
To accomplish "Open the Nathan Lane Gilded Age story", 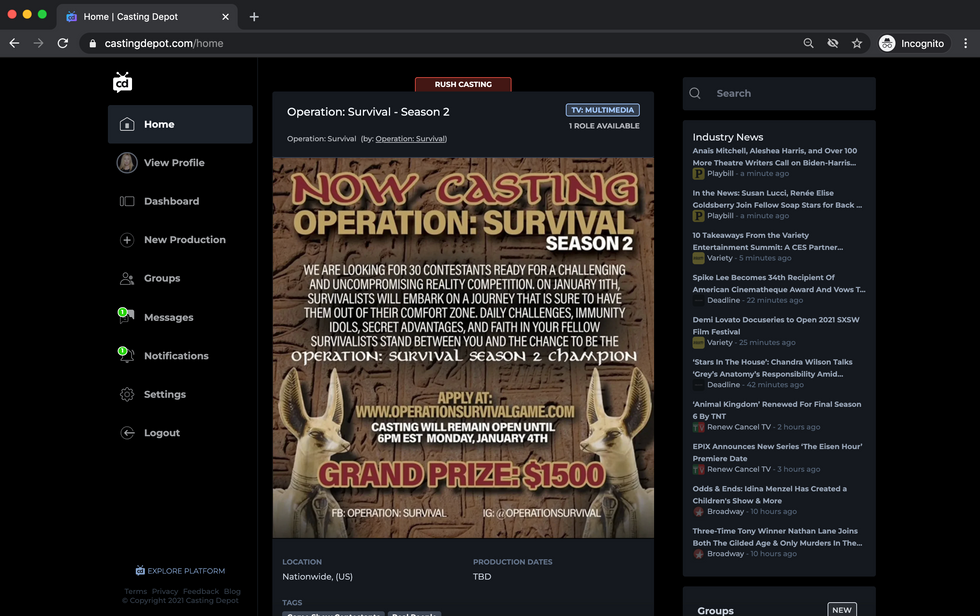I will pos(777,537).
